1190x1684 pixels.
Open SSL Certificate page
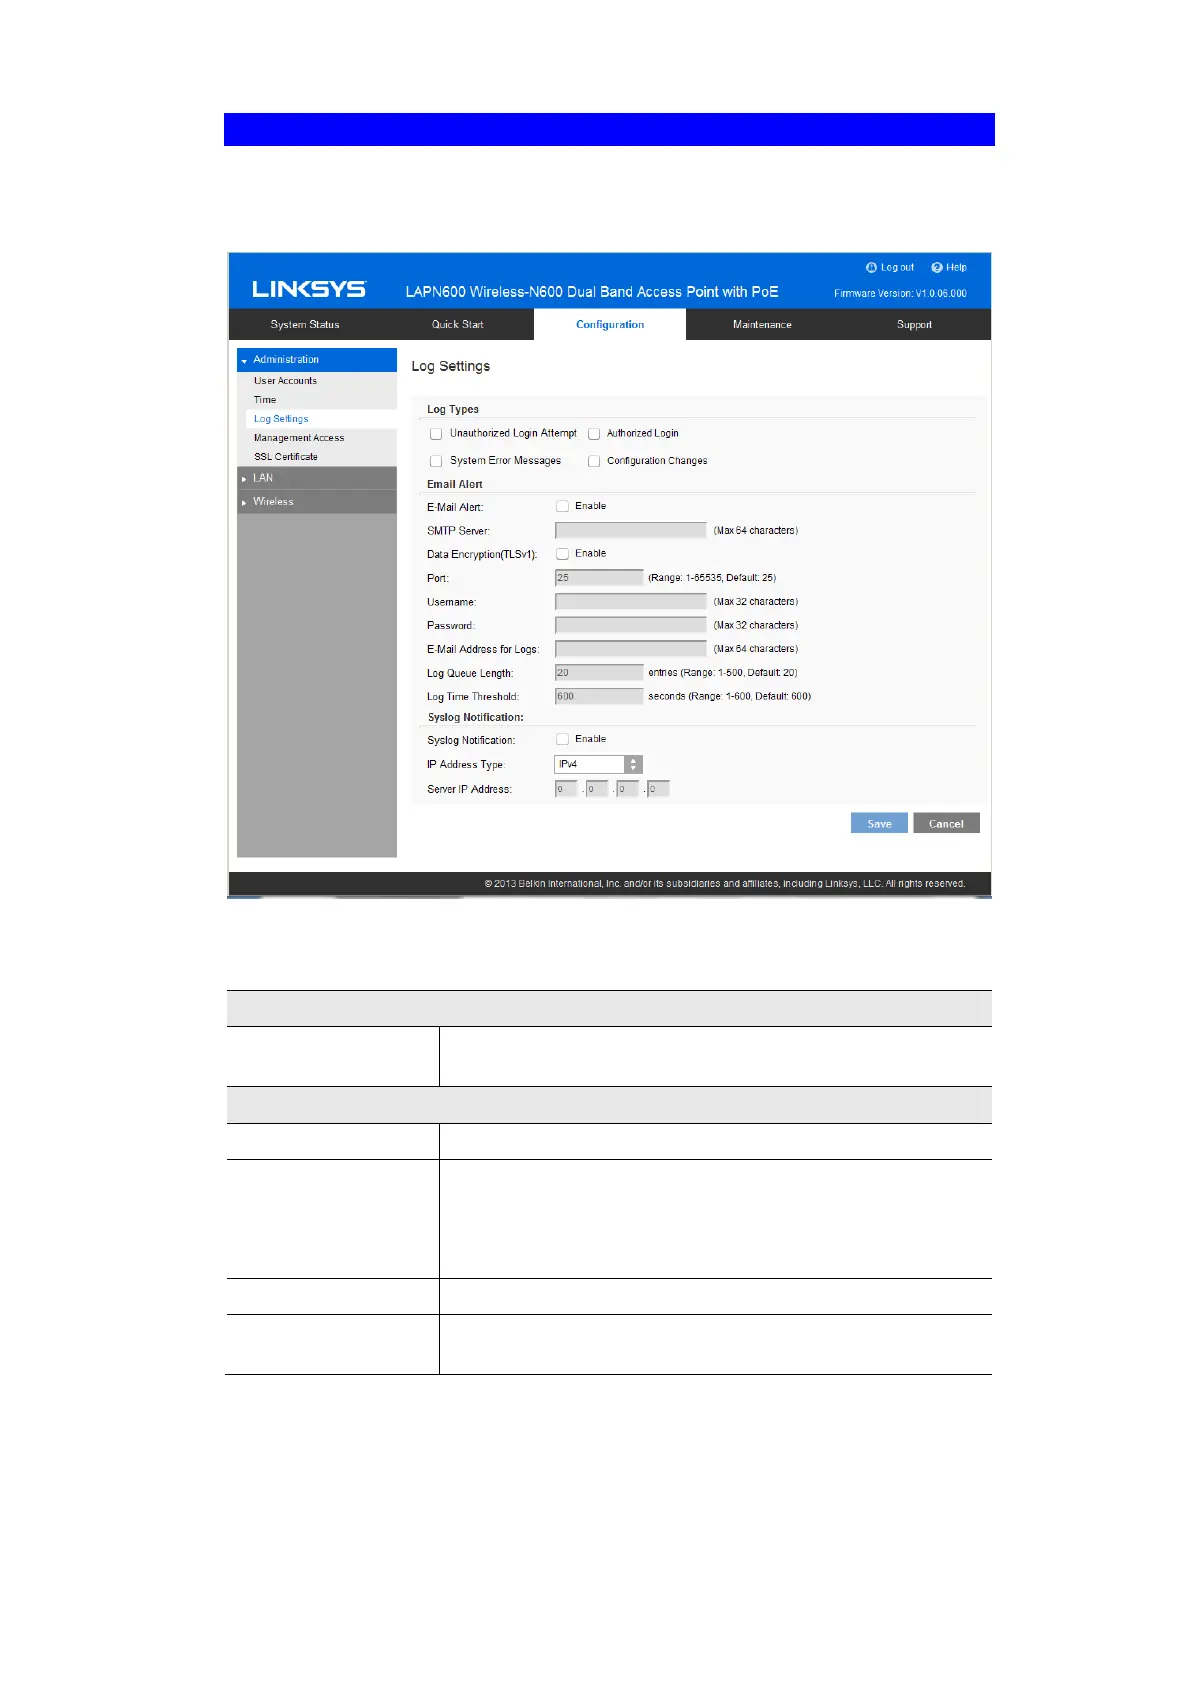[286, 457]
